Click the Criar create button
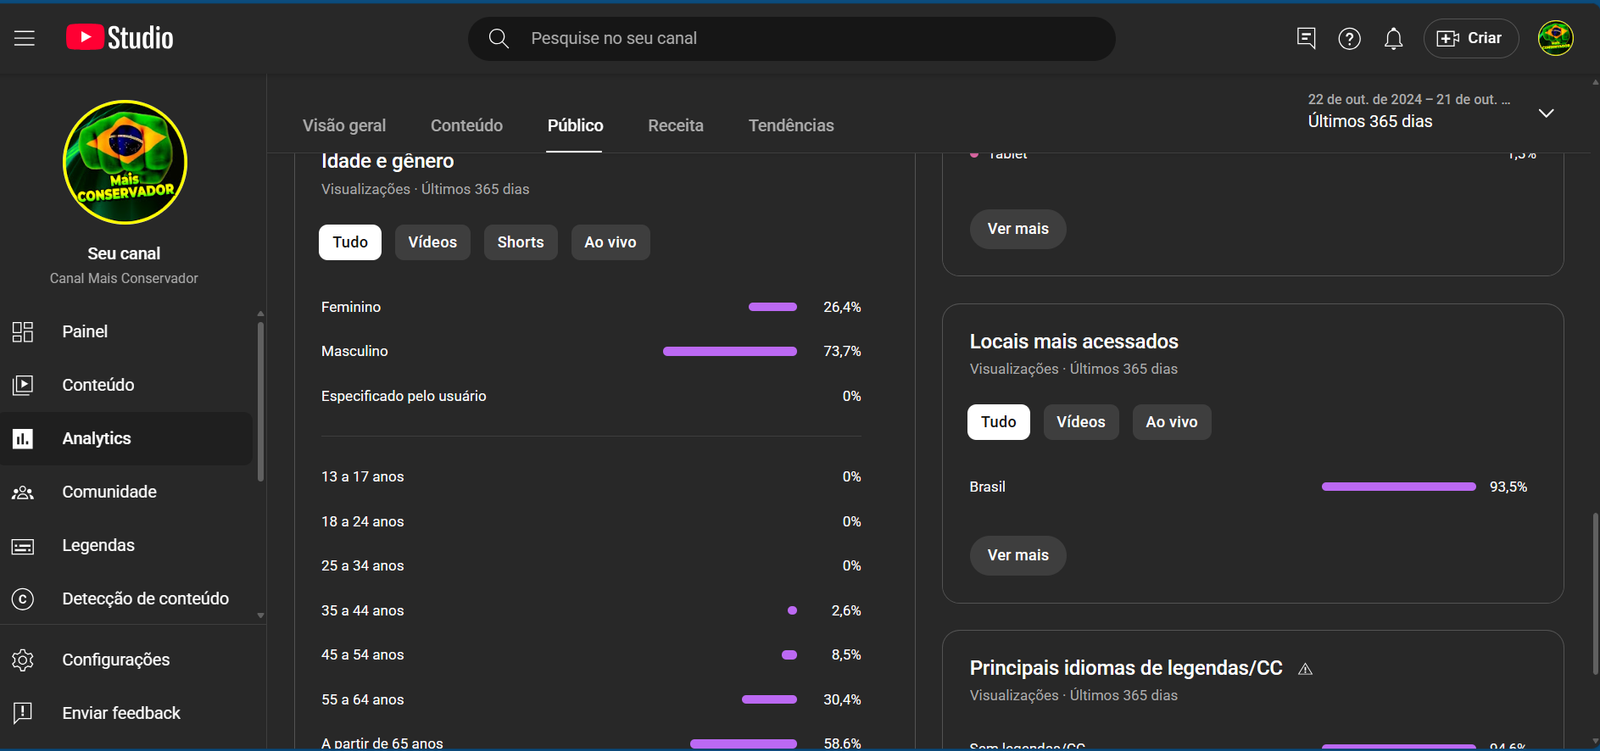 1470,38
